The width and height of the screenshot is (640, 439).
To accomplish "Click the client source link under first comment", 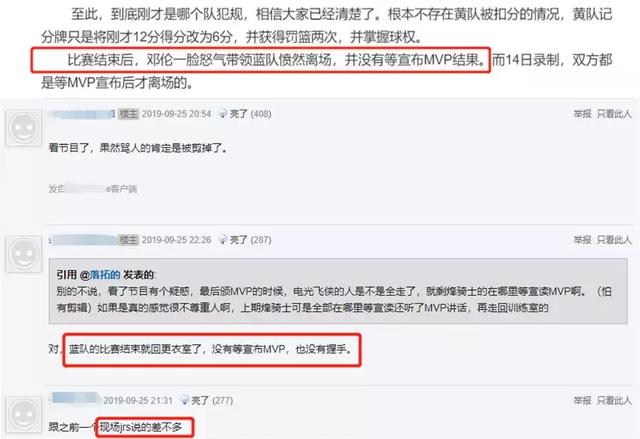I will pos(93,188).
